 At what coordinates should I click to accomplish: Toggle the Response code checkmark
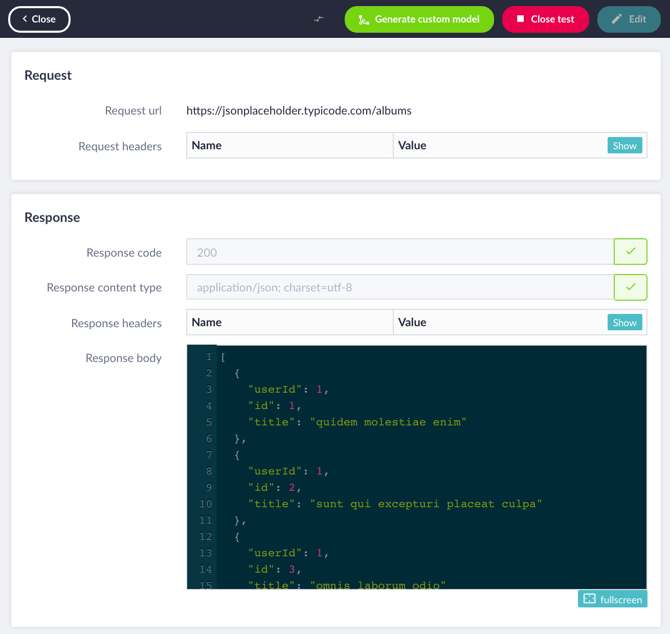630,252
